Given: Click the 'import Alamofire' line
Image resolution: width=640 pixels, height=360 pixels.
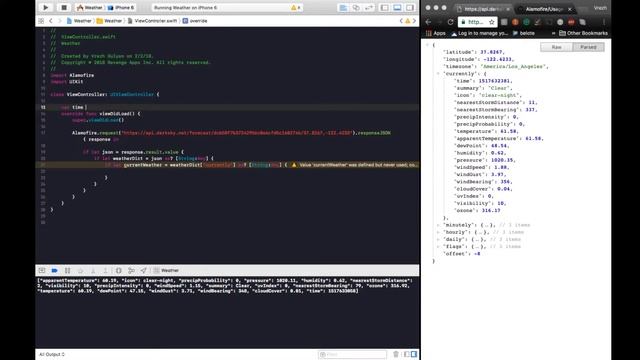Looking at the screenshot, I should coord(72,75).
